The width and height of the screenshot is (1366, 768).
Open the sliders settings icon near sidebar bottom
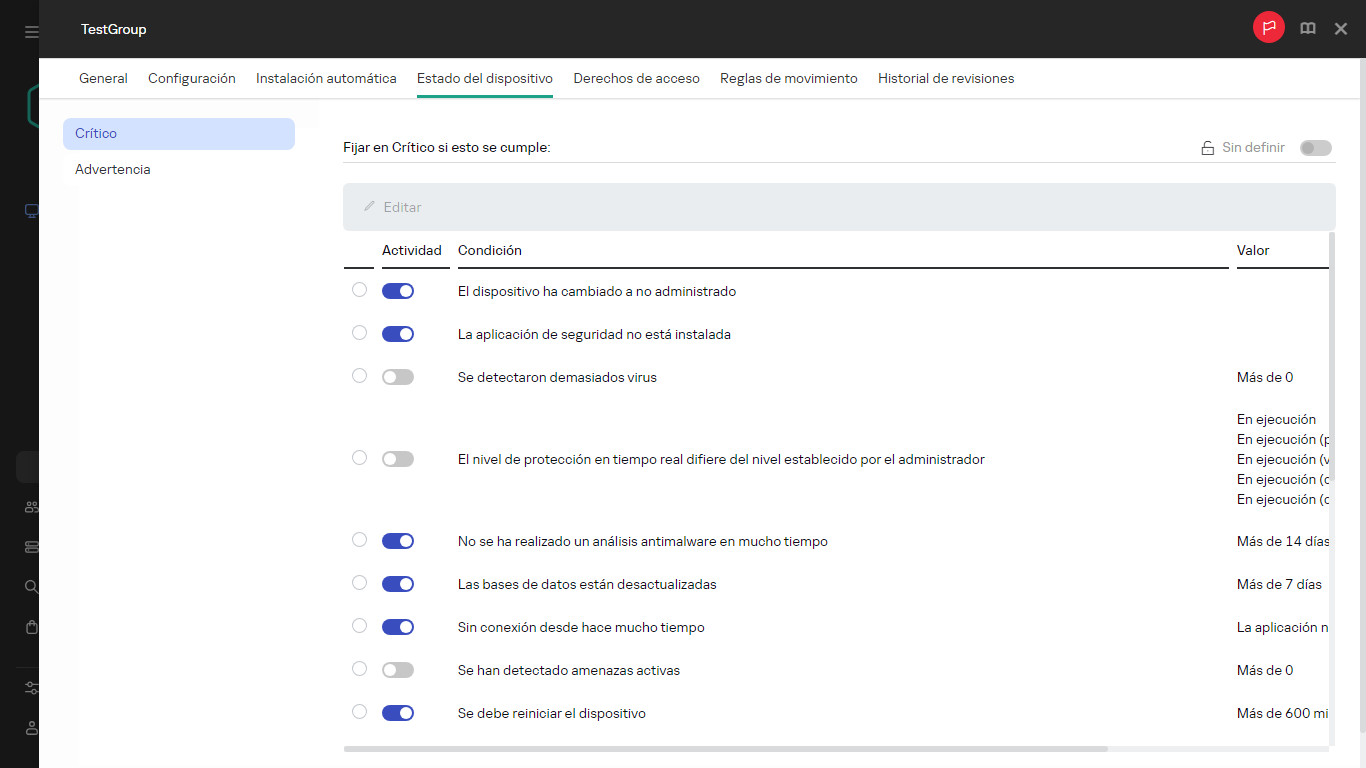[x=30, y=688]
